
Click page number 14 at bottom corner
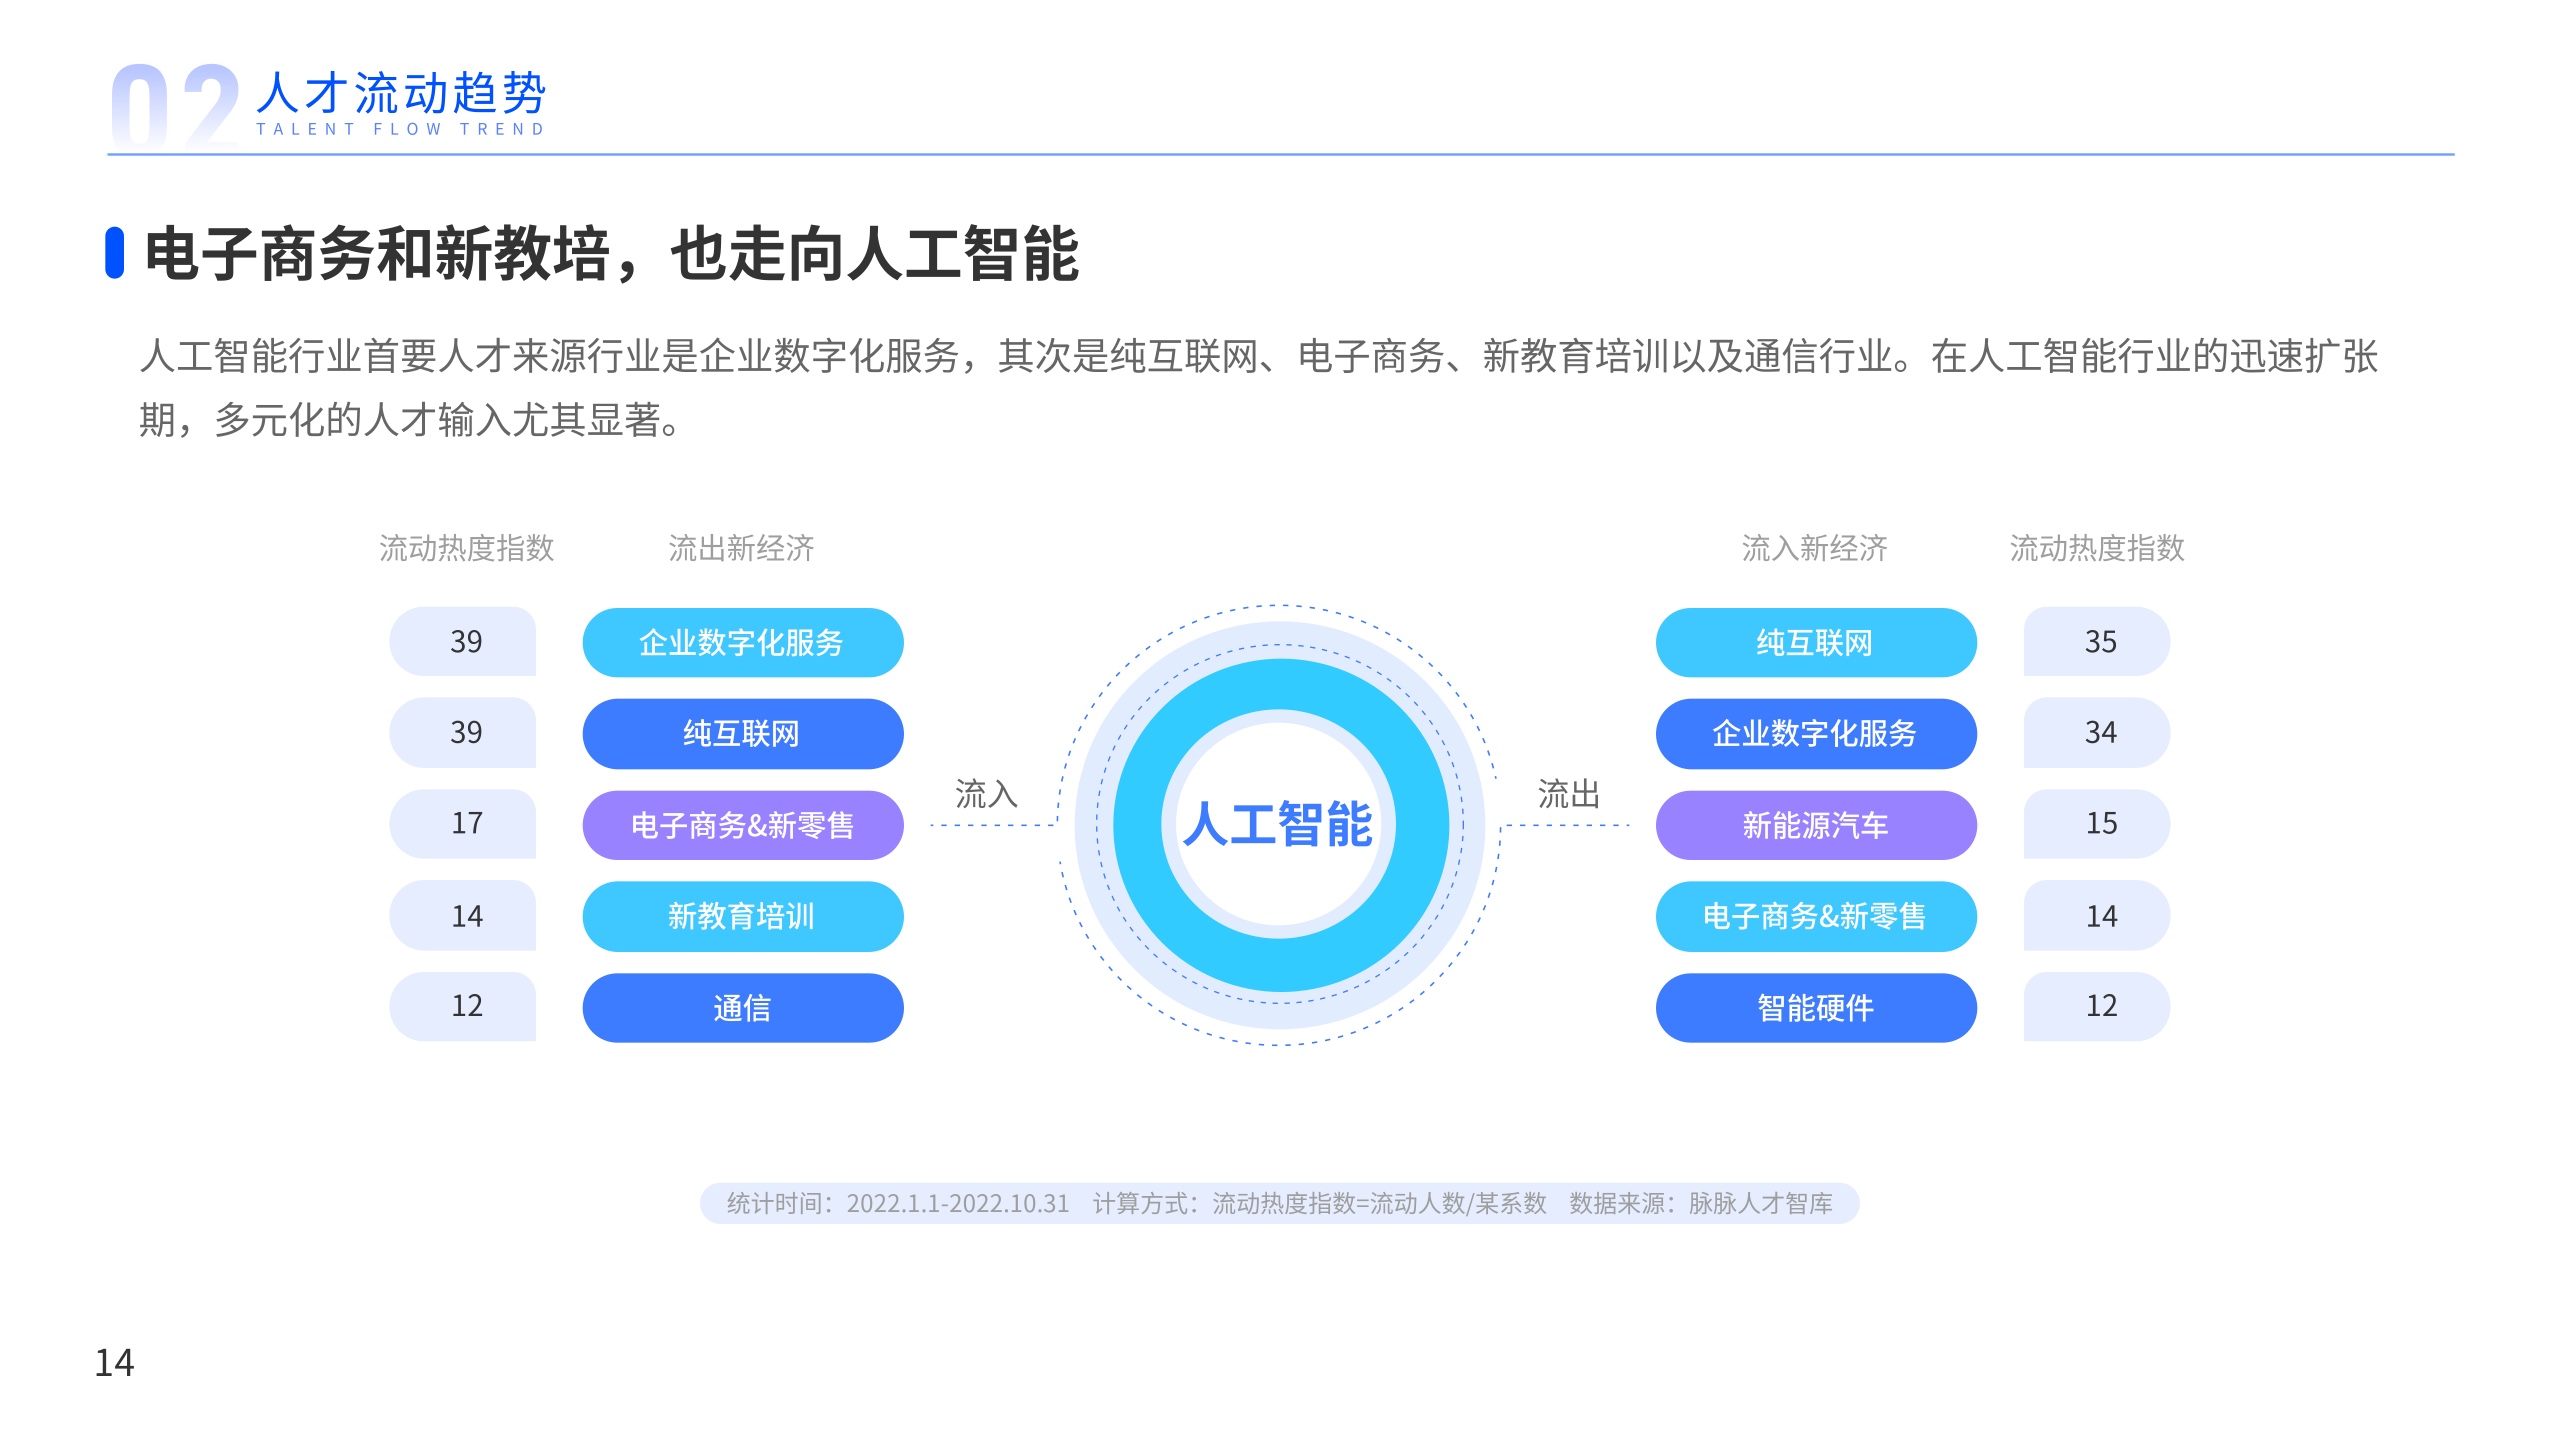click(x=114, y=1363)
